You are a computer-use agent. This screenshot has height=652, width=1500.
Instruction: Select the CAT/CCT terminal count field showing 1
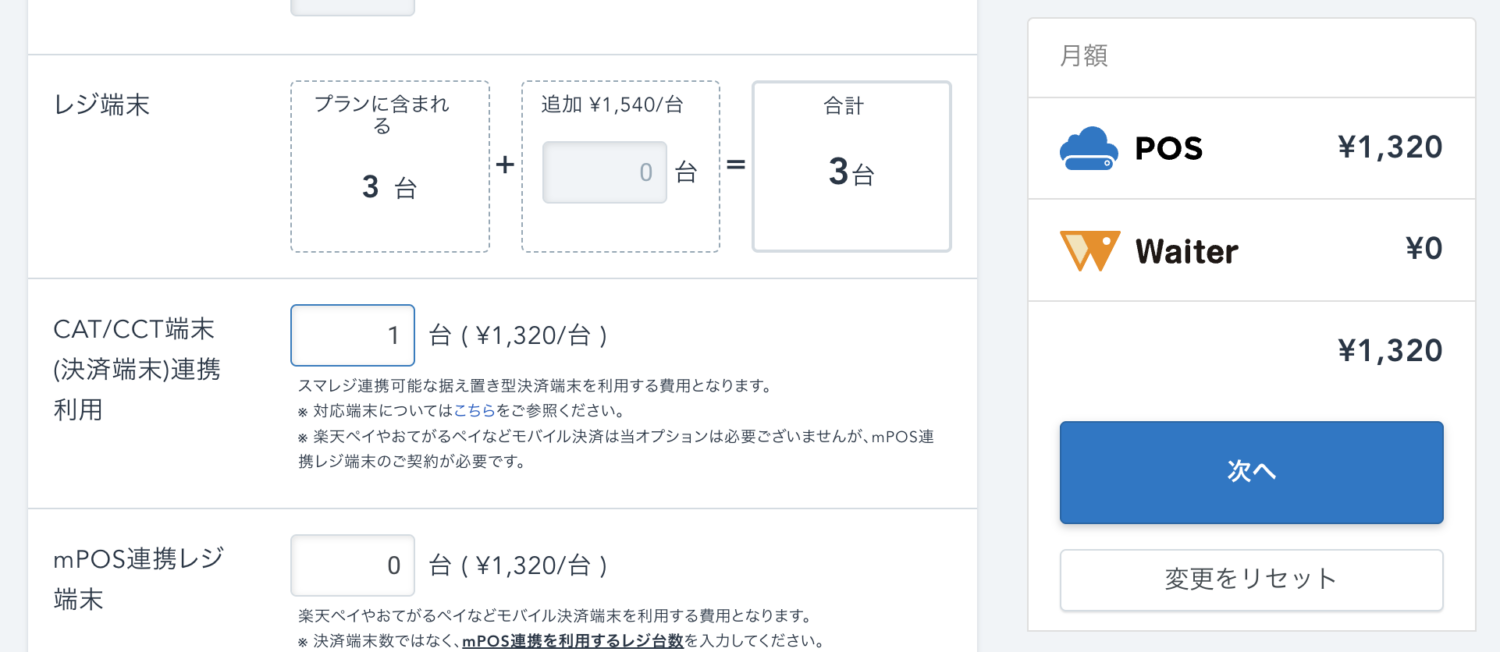[352, 335]
